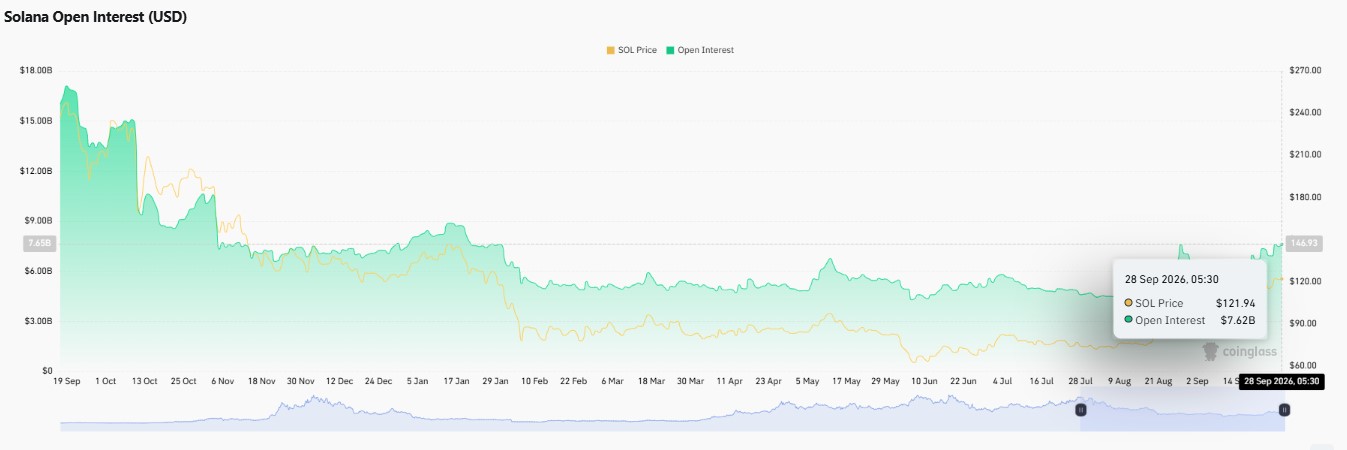Click the 6 Mar date label
This screenshot has height=450, width=1347.
612,381
